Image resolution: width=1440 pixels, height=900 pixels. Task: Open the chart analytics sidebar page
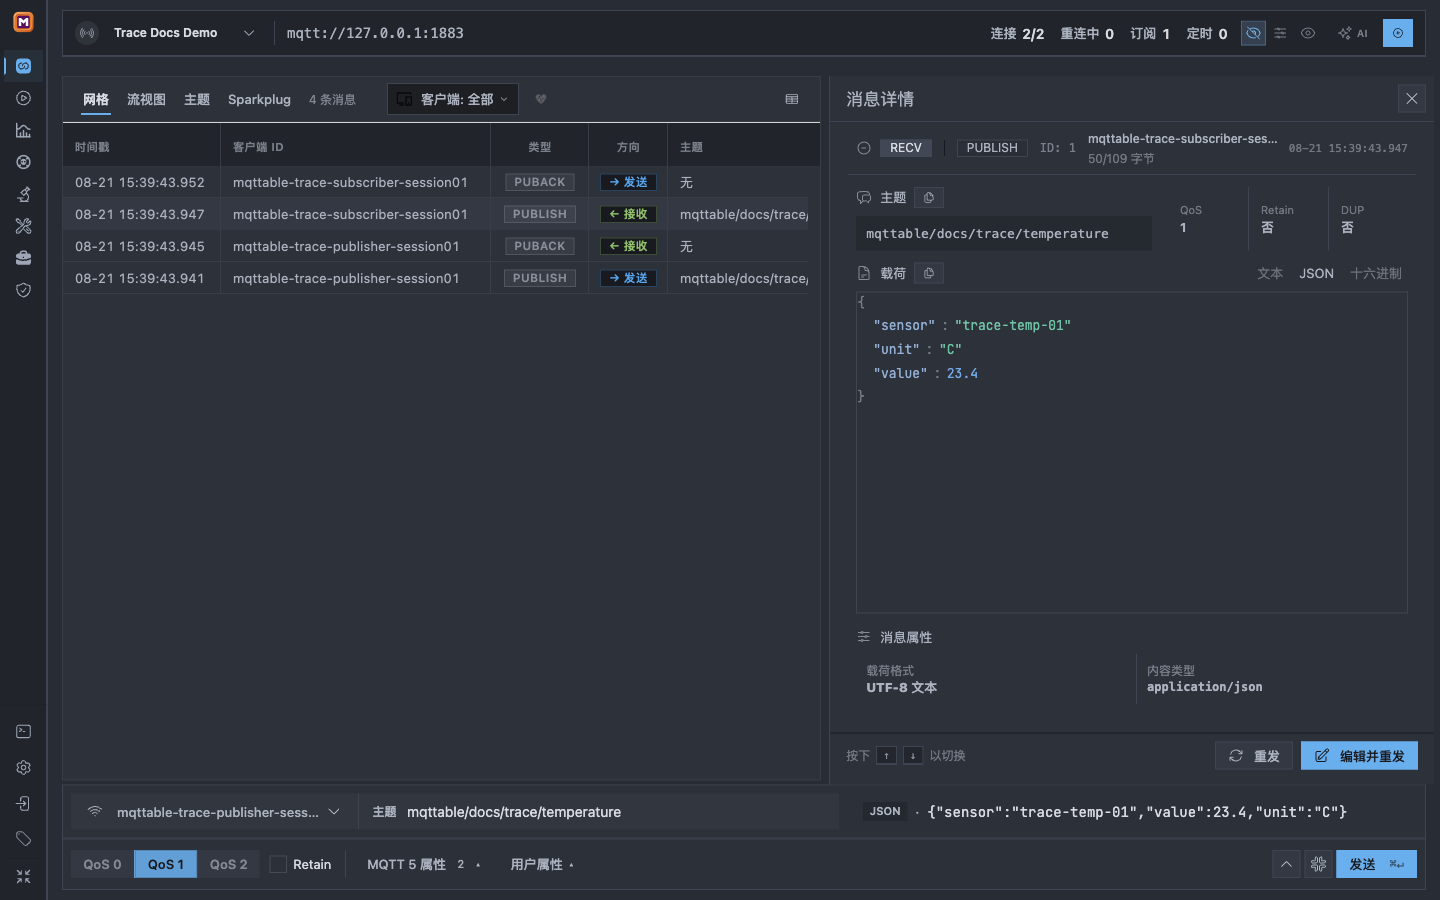[x=23, y=130]
